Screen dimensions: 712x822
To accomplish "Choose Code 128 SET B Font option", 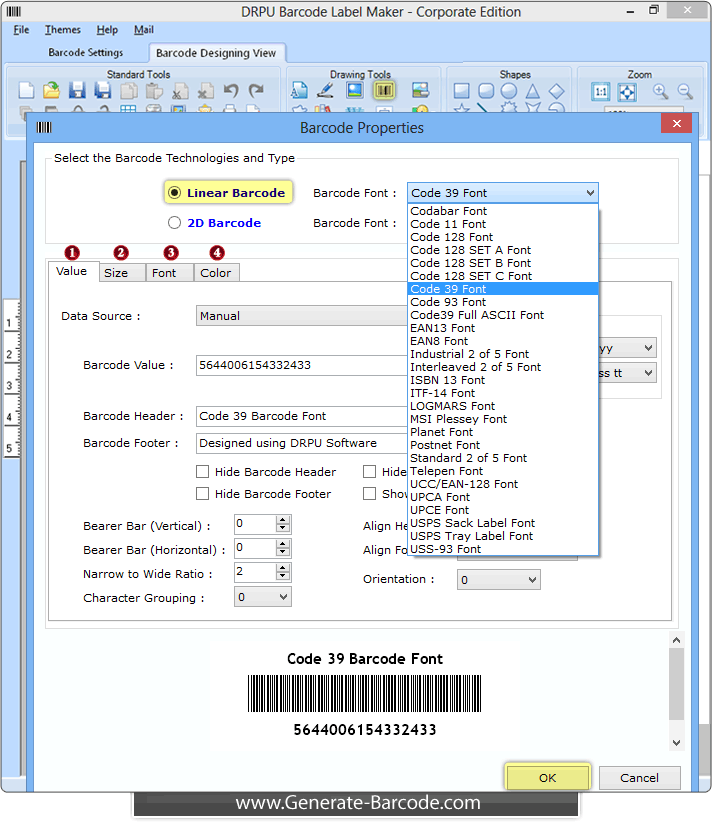I will point(503,263).
